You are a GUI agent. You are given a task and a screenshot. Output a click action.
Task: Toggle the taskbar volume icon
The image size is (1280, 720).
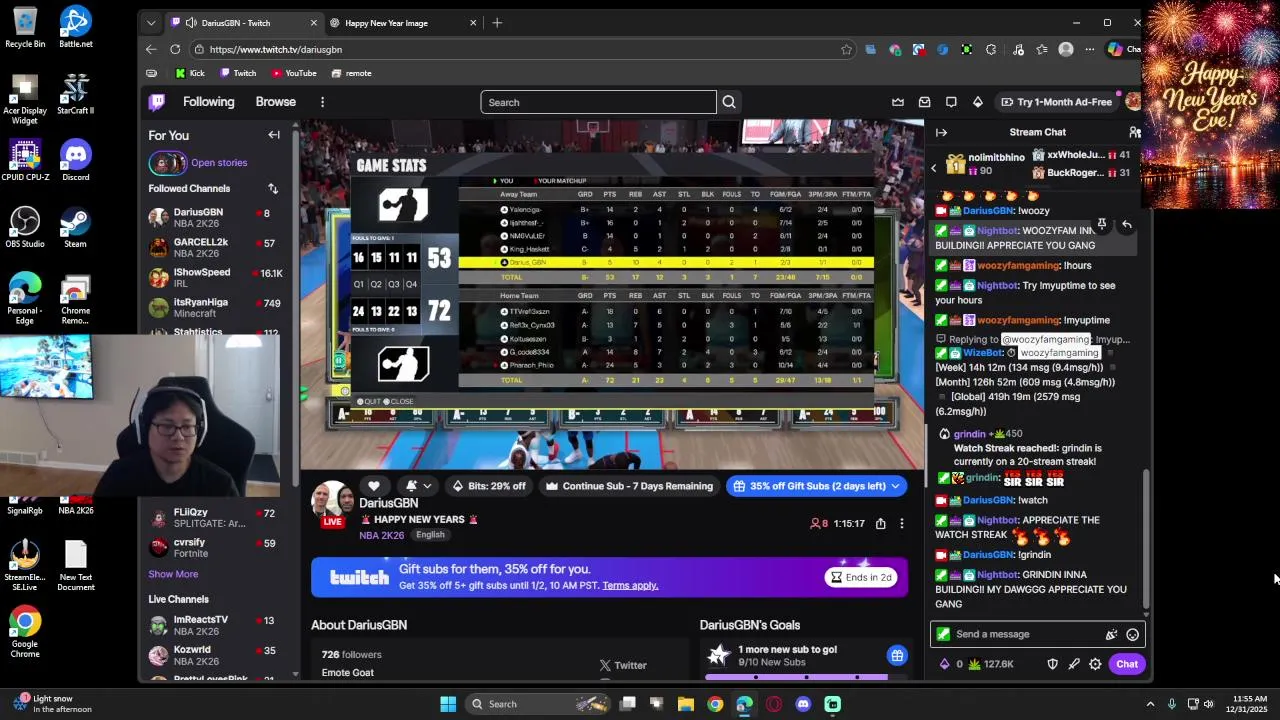[x=1208, y=704]
